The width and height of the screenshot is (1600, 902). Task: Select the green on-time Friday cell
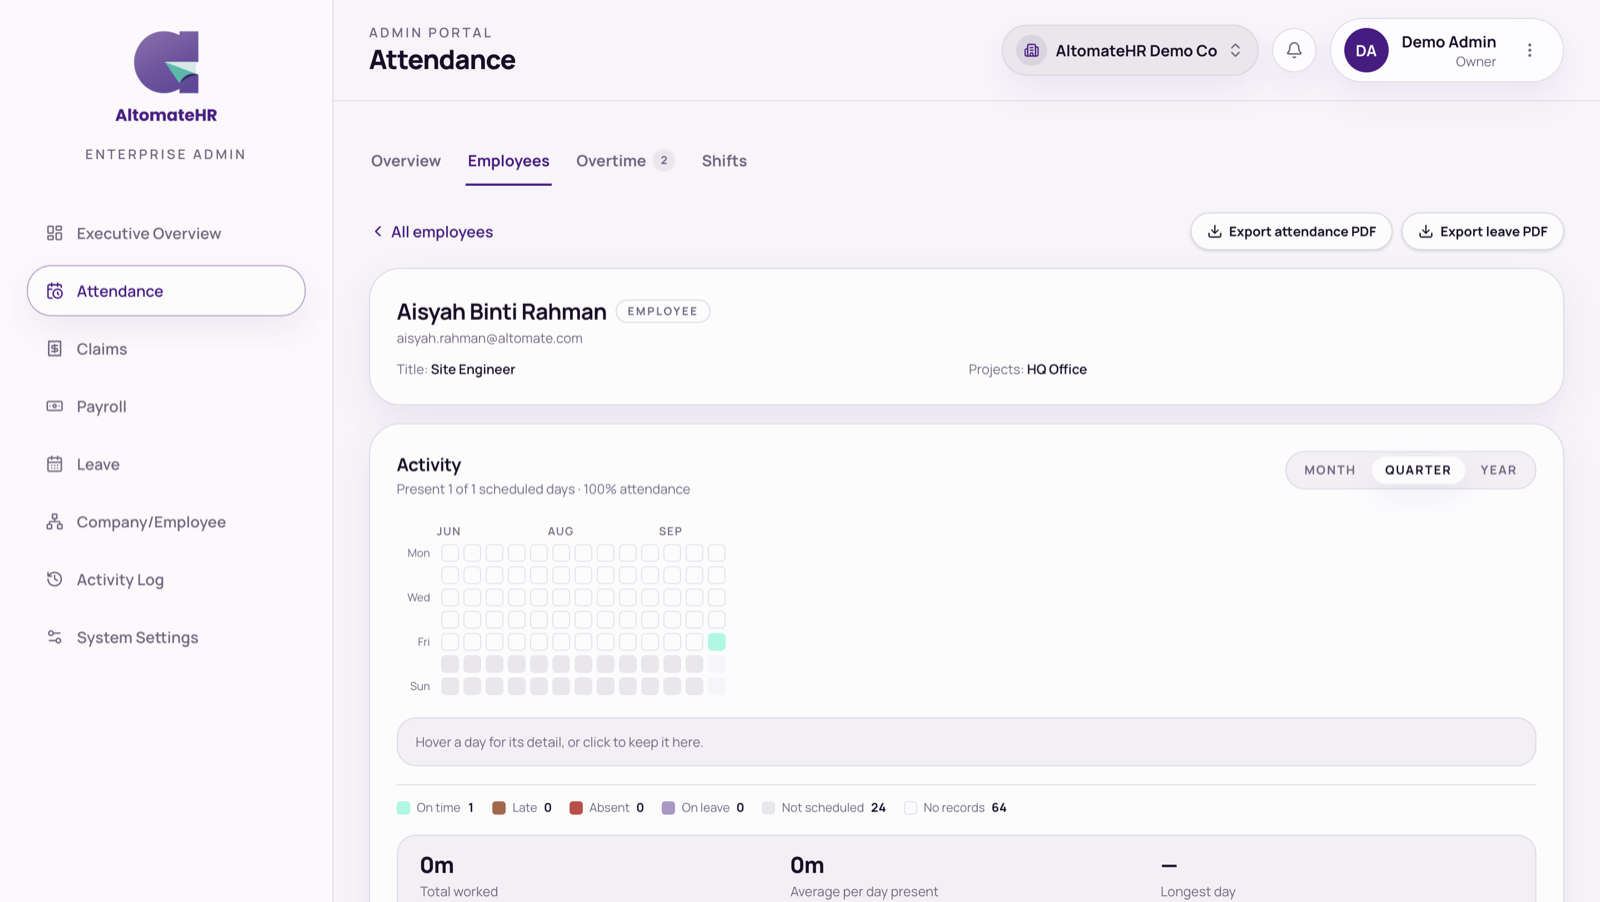click(x=717, y=642)
